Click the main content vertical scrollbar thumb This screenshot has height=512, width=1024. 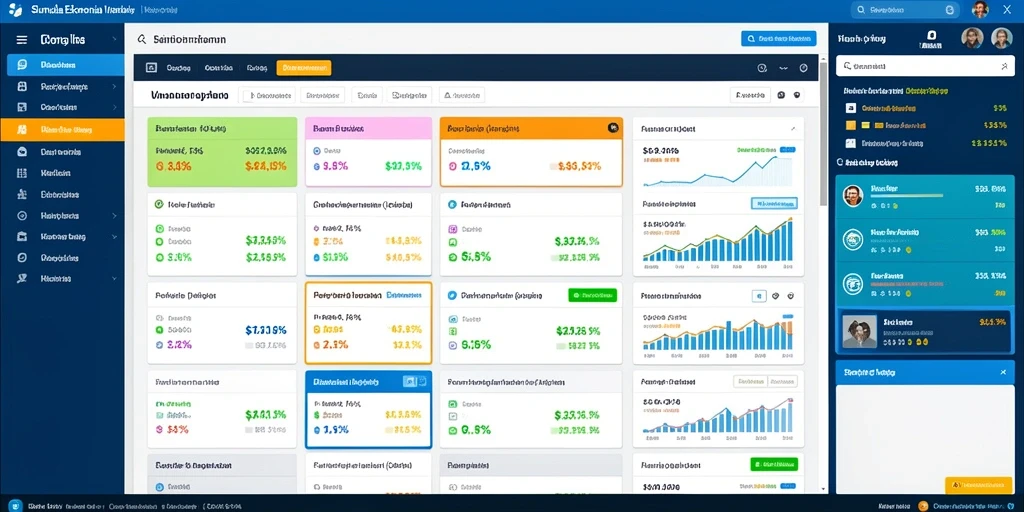pos(823,134)
